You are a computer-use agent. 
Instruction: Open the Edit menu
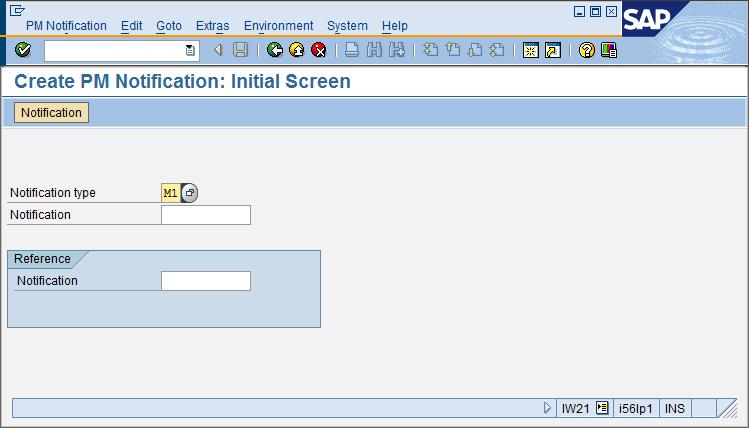coord(131,26)
